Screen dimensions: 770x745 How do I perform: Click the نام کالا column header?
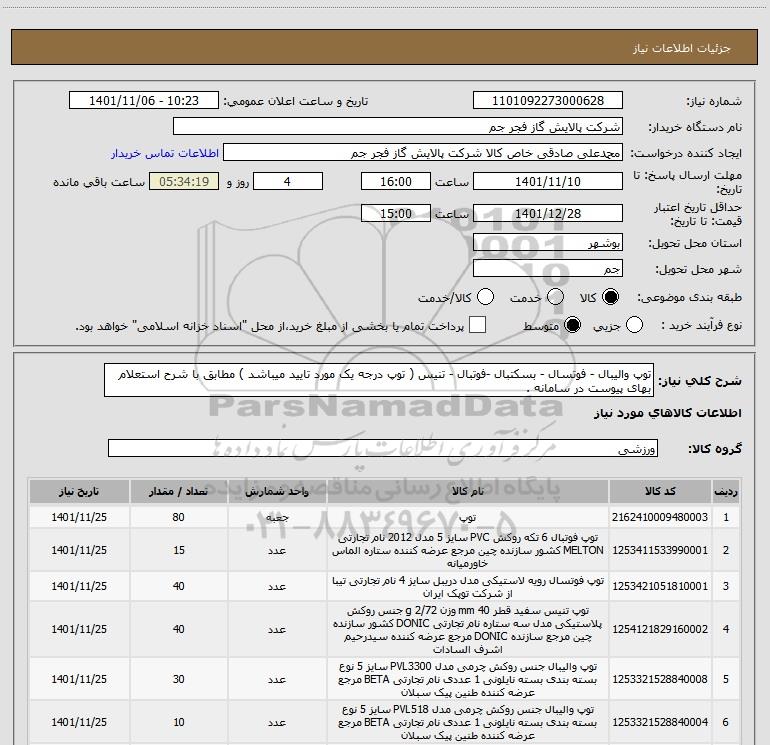468,491
